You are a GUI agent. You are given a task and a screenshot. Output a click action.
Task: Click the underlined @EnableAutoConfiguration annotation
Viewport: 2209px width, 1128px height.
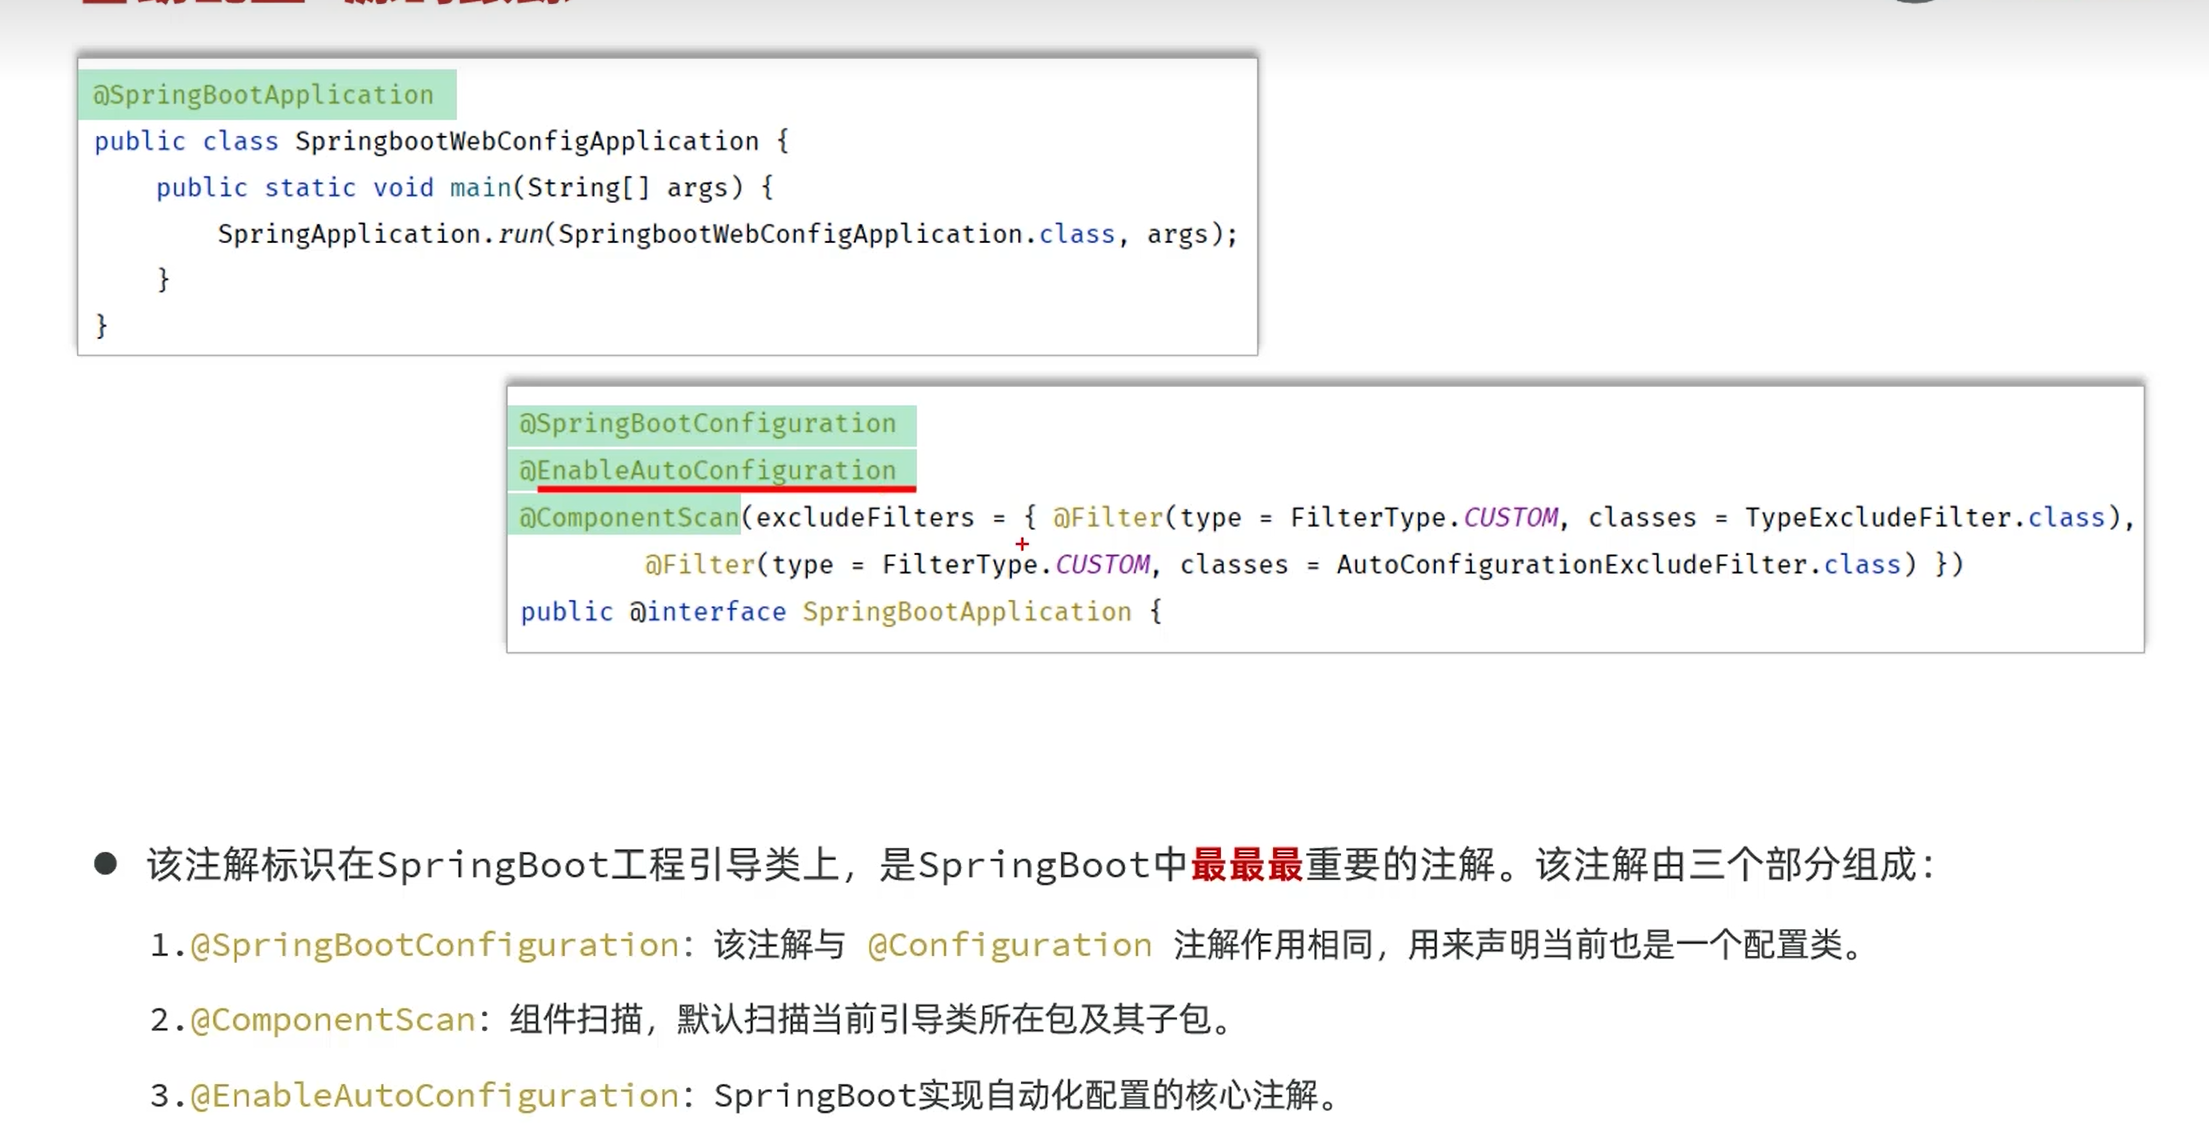pos(708,470)
